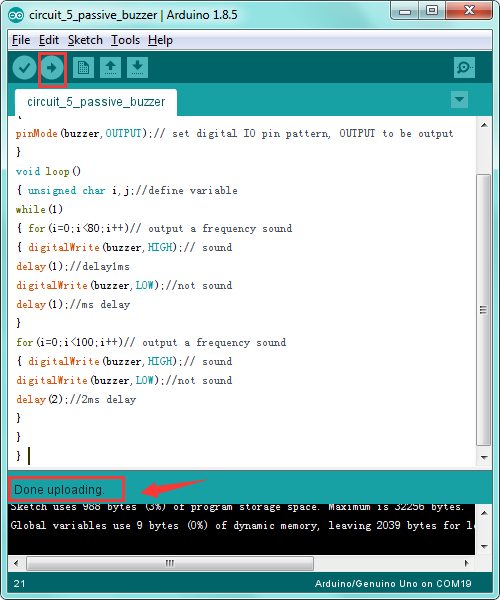The height and width of the screenshot is (600, 500).
Task: Open the Tools menu
Action: click(125, 40)
